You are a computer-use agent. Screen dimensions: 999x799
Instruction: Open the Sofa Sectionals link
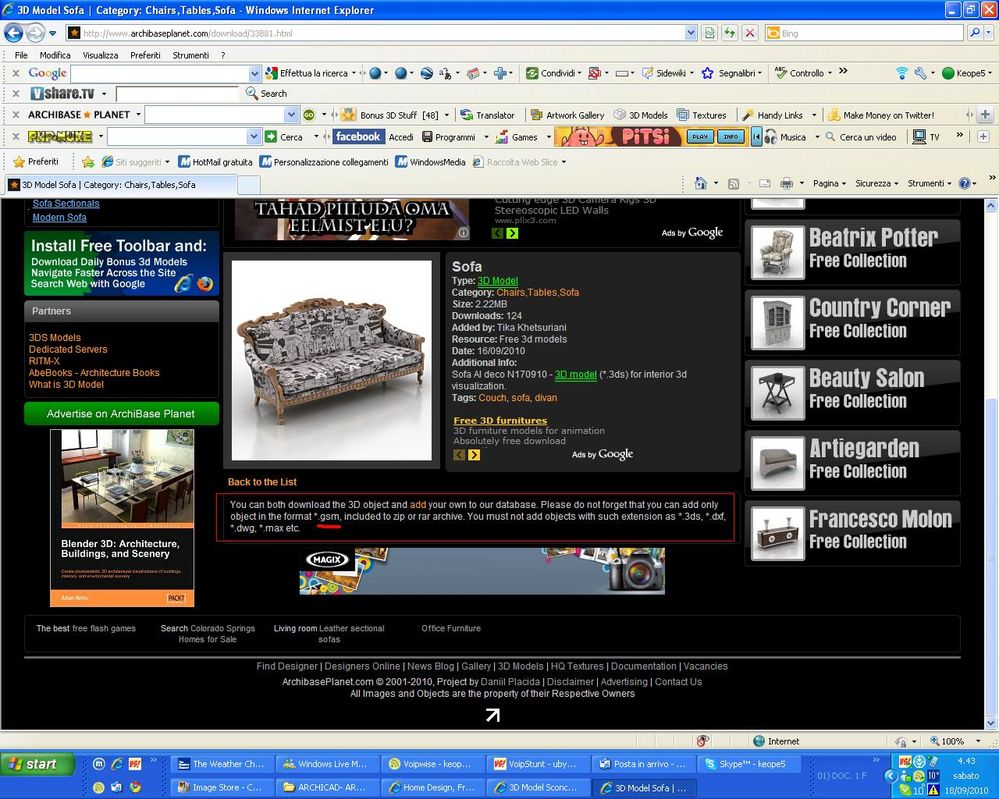click(66, 203)
